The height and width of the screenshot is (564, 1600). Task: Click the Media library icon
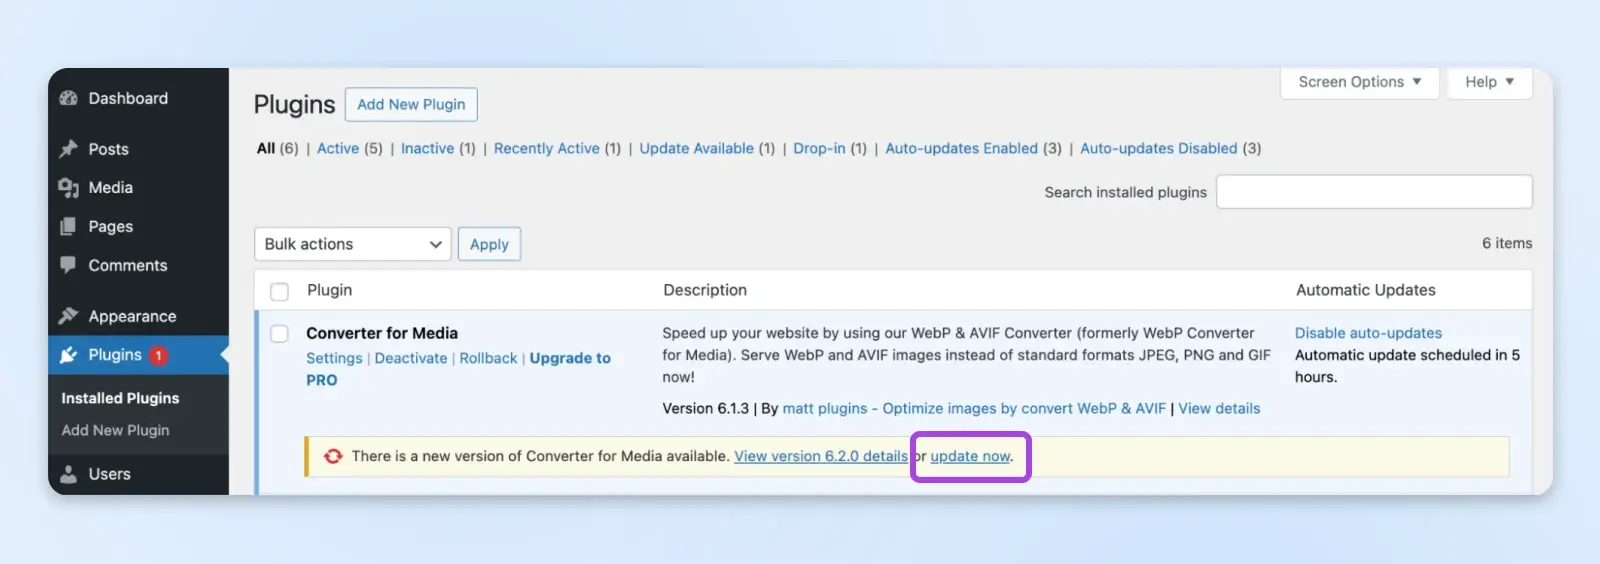click(68, 187)
